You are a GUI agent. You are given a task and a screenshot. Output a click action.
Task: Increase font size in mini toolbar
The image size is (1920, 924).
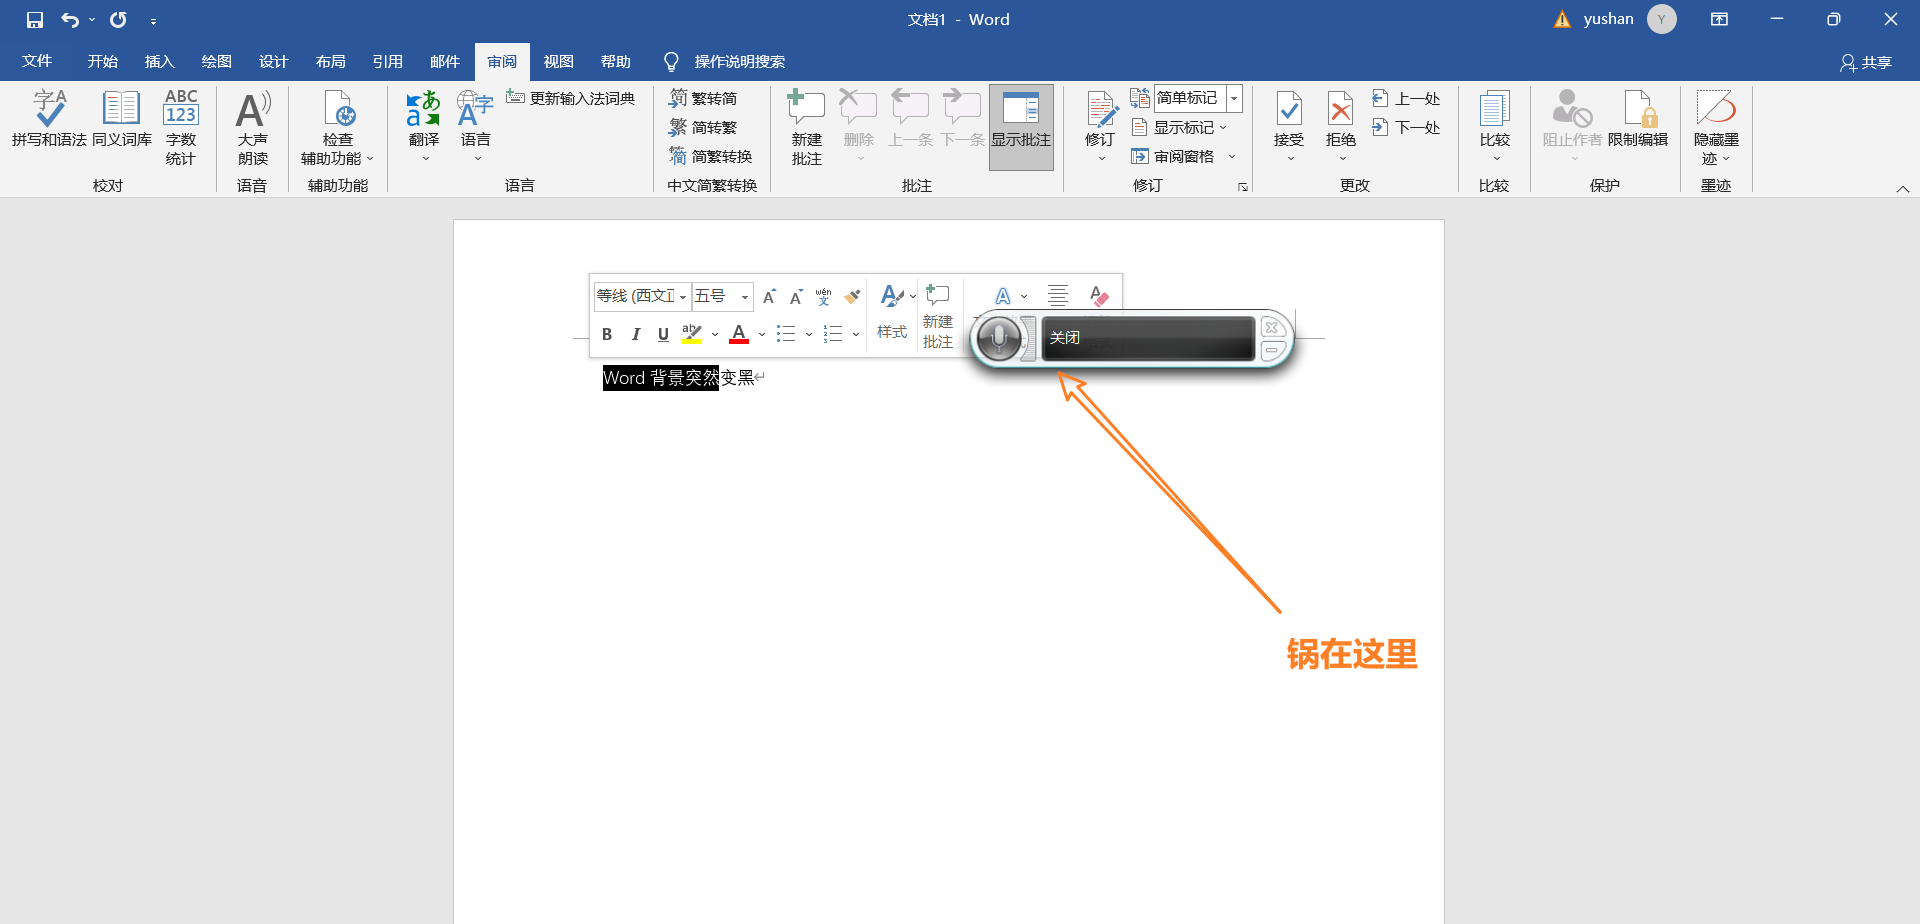769,296
